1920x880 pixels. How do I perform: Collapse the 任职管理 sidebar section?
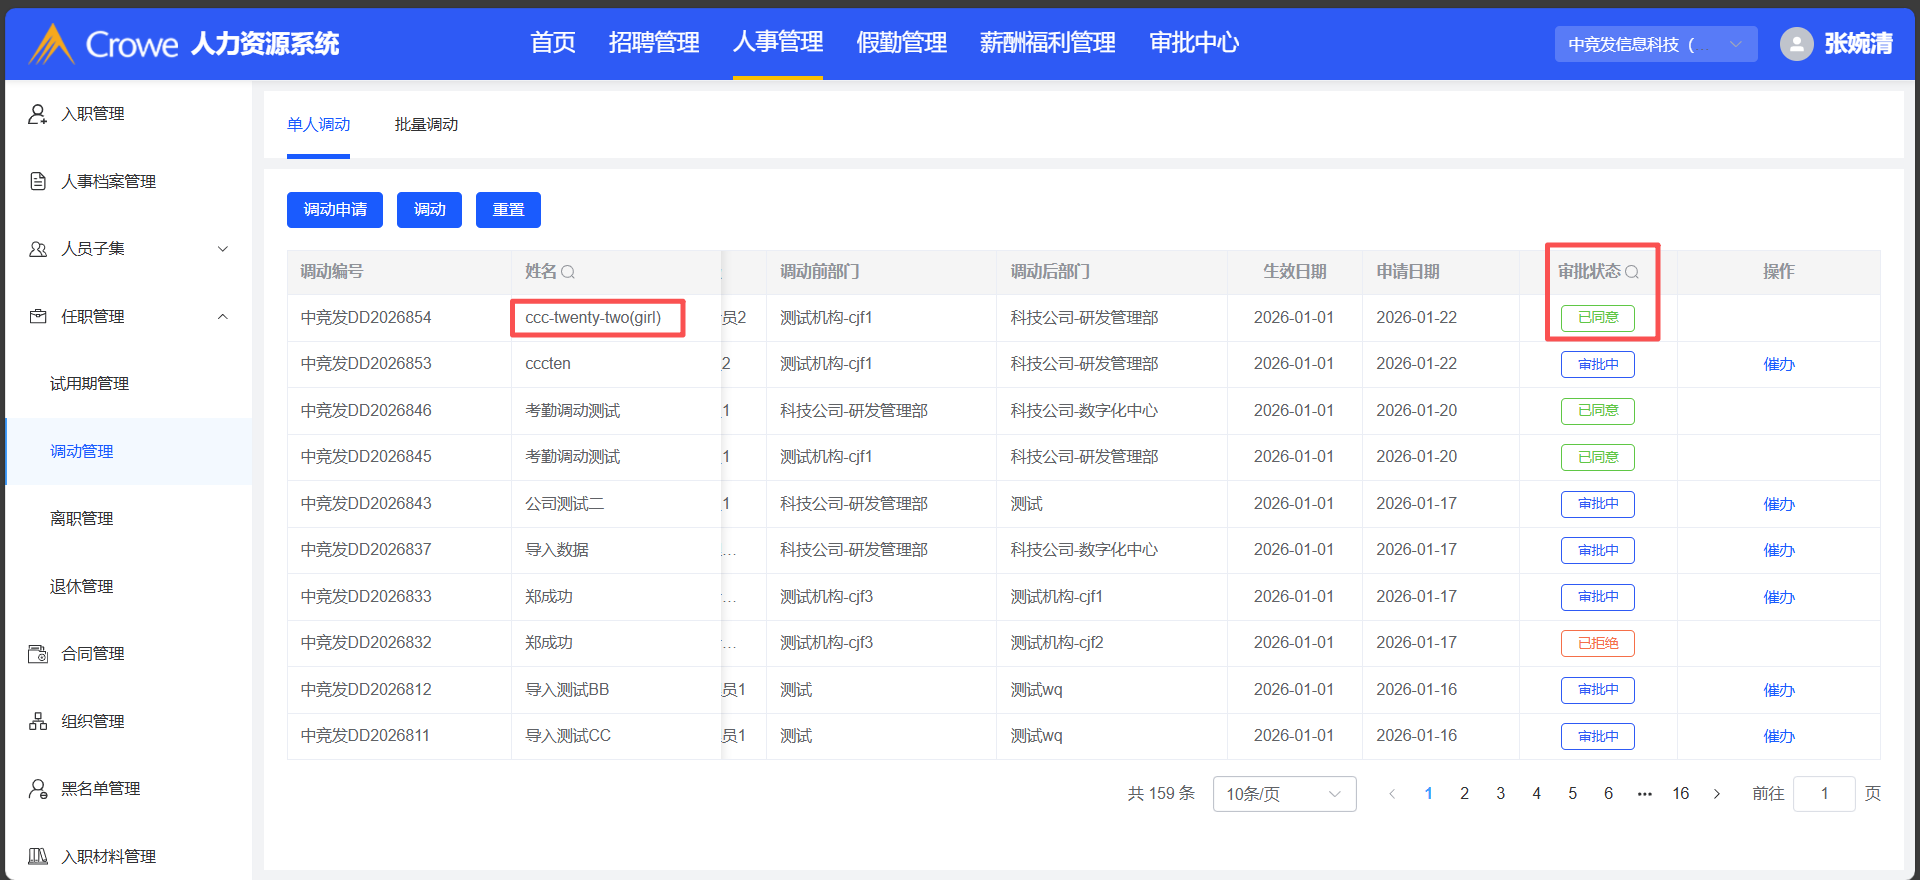coord(223,317)
